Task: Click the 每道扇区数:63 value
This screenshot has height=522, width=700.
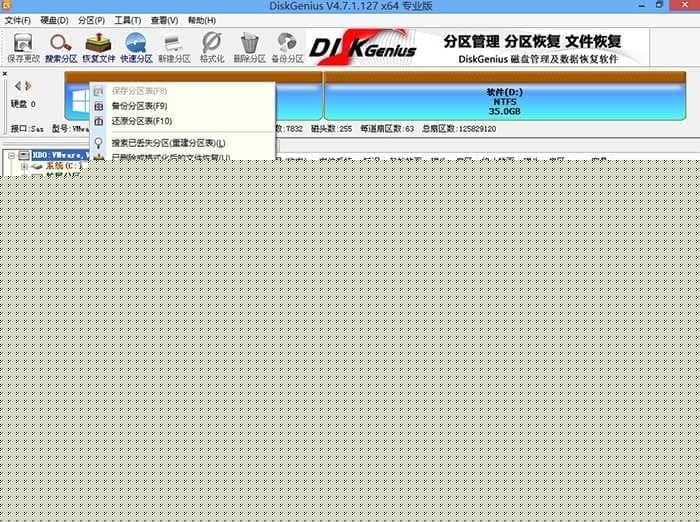Action: pos(387,129)
